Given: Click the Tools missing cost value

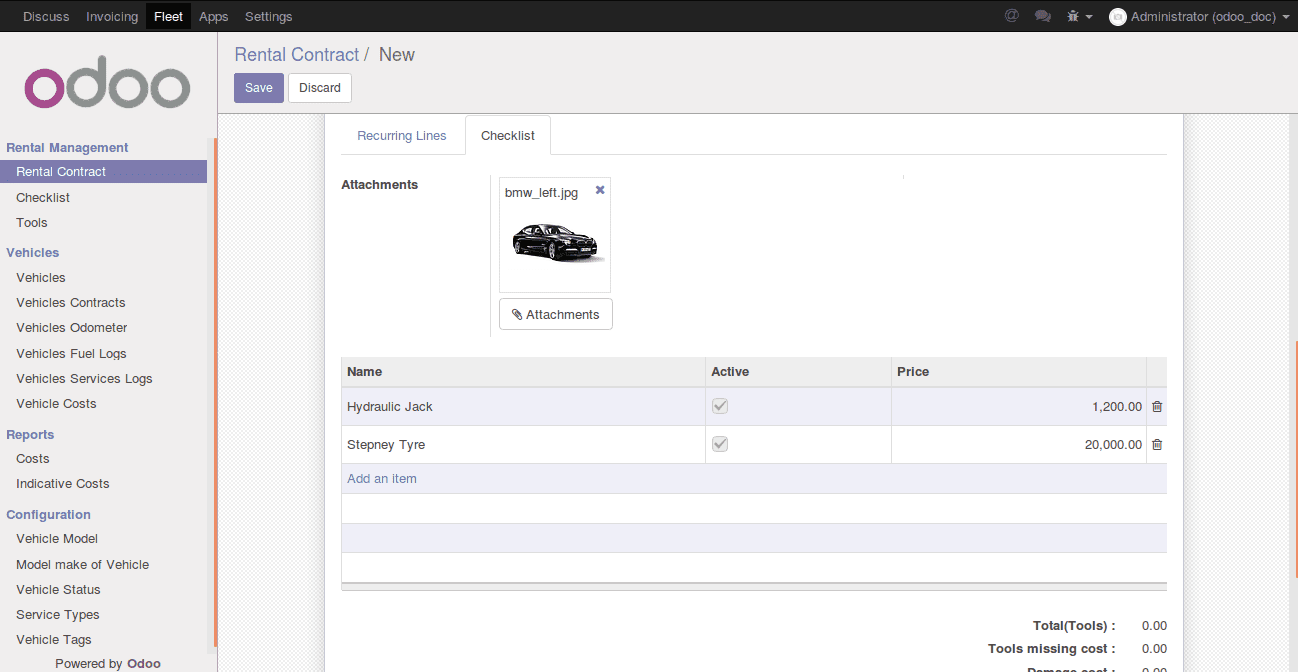Looking at the screenshot, I should coord(1154,649).
